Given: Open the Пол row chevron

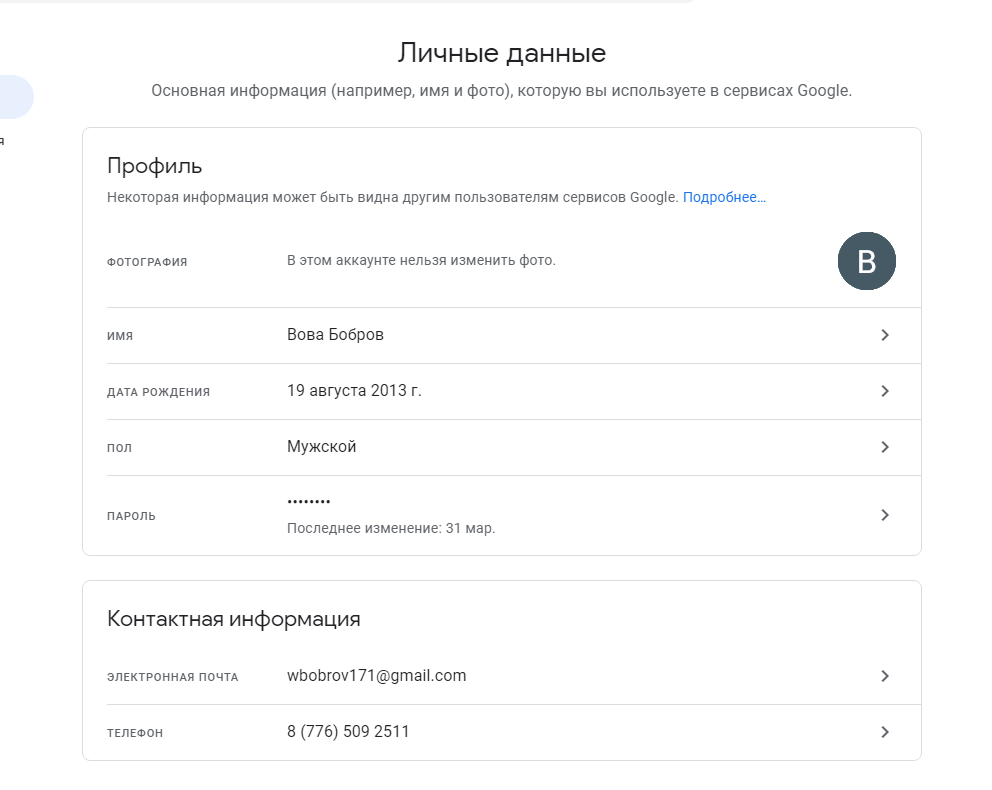Looking at the screenshot, I should point(885,447).
